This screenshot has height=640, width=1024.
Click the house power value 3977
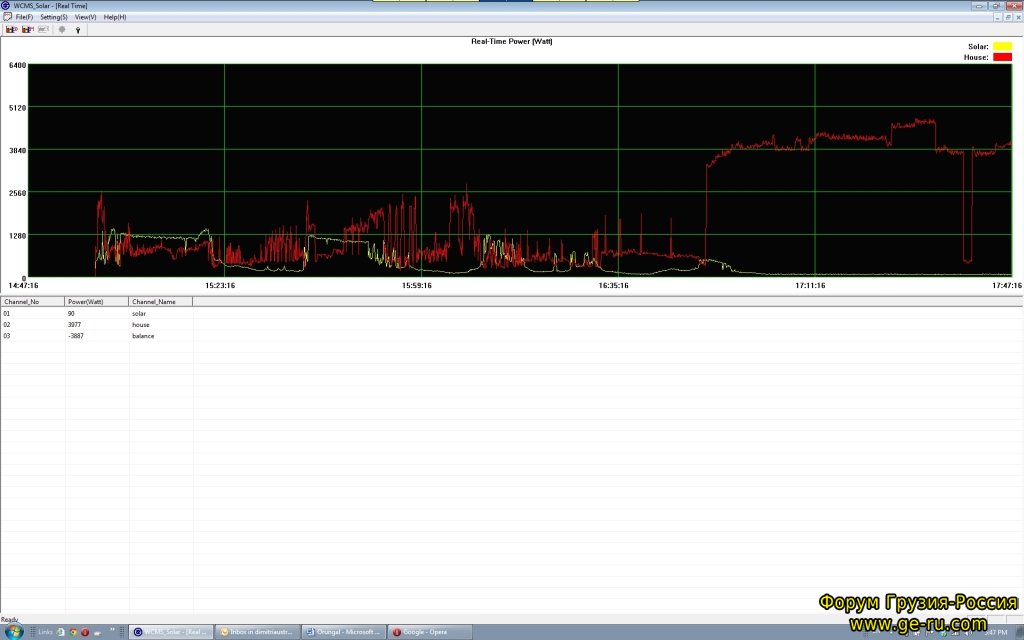point(74,325)
